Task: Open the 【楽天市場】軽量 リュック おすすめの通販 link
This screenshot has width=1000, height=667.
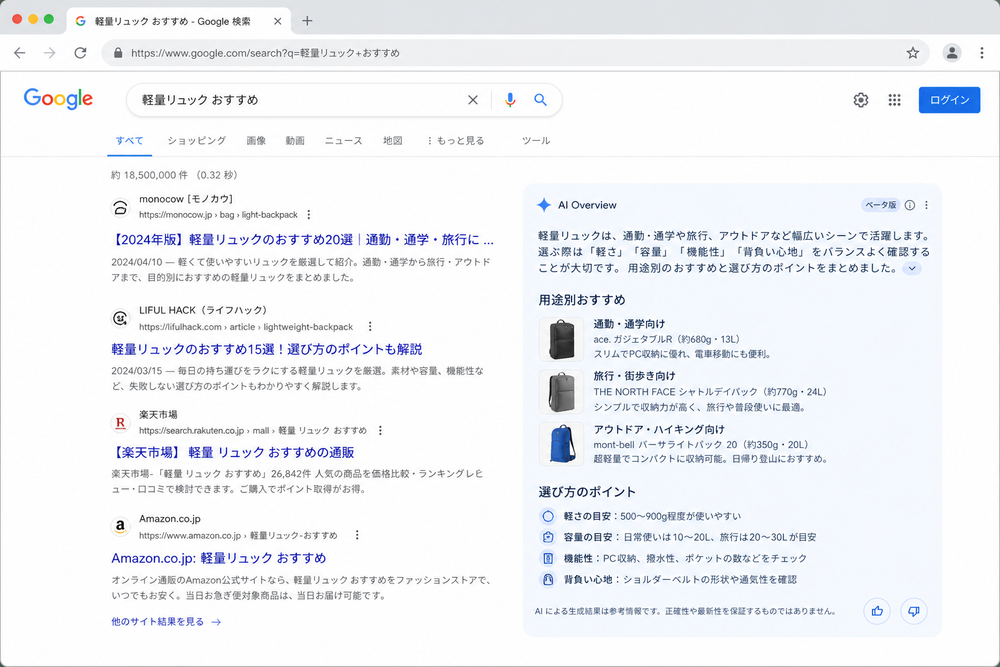Action: point(233,453)
